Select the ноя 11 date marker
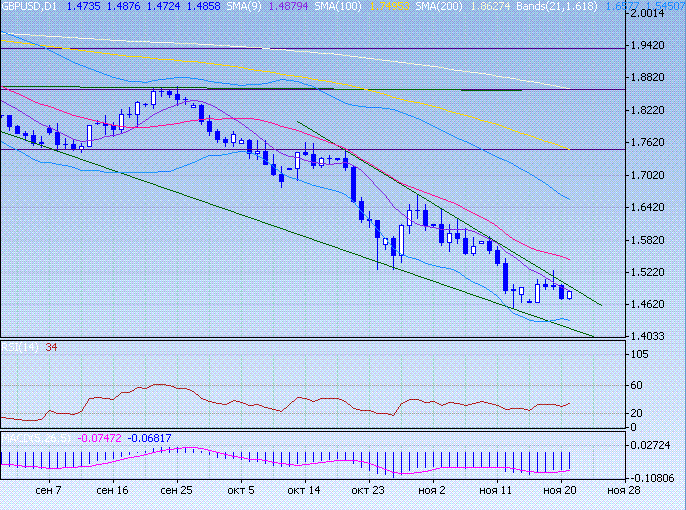Screen dimensions: 686x510 tap(496, 491)
